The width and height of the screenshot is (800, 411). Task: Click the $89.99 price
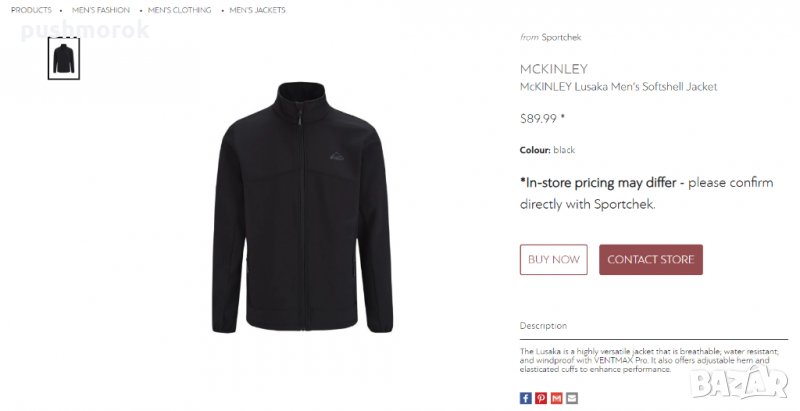538,119
